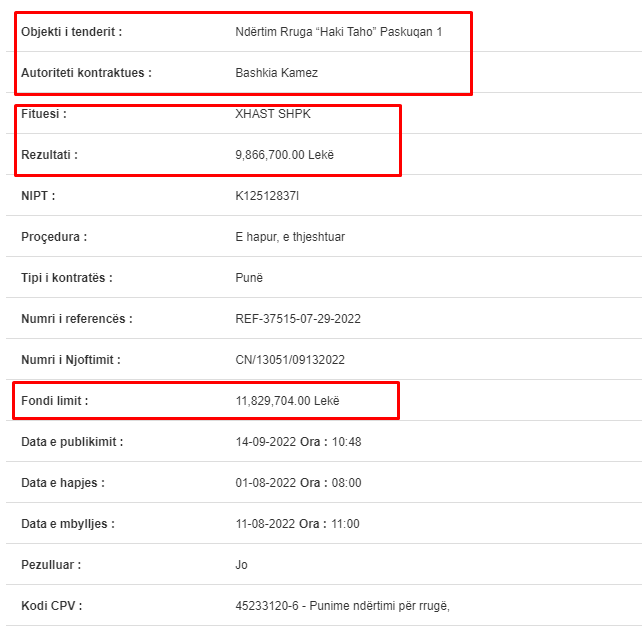Click the "Objekti i tenderit" label
This screenshot has width=642, height=640.
72,32
